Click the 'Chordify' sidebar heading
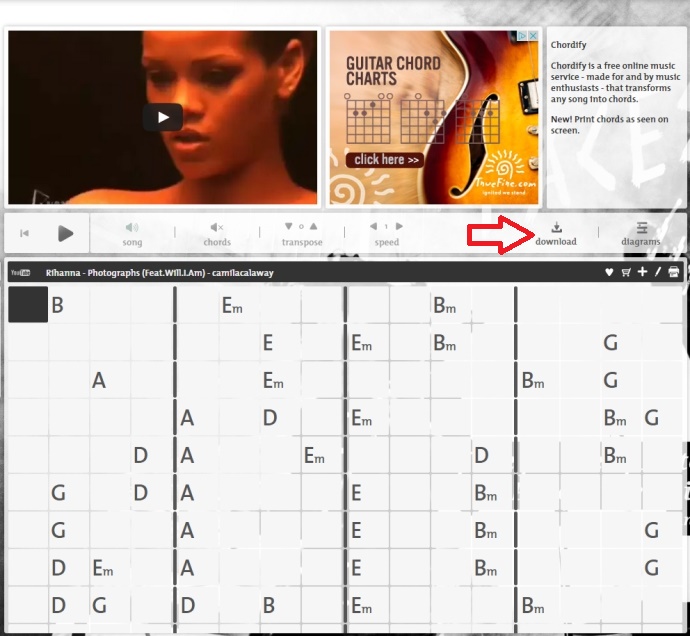Viewport: 690px width, 636px height. click(569, 45)
